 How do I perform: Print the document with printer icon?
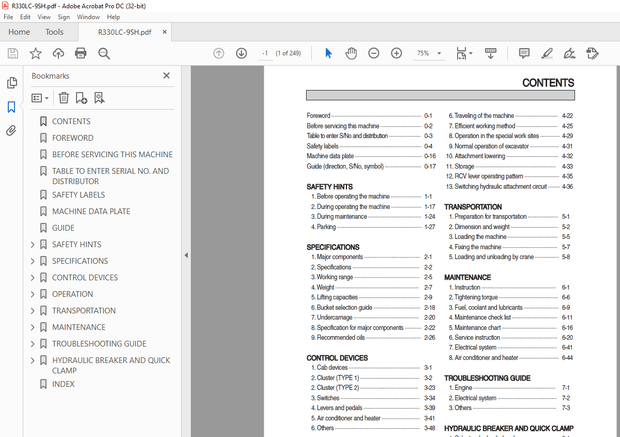point(81,53)
